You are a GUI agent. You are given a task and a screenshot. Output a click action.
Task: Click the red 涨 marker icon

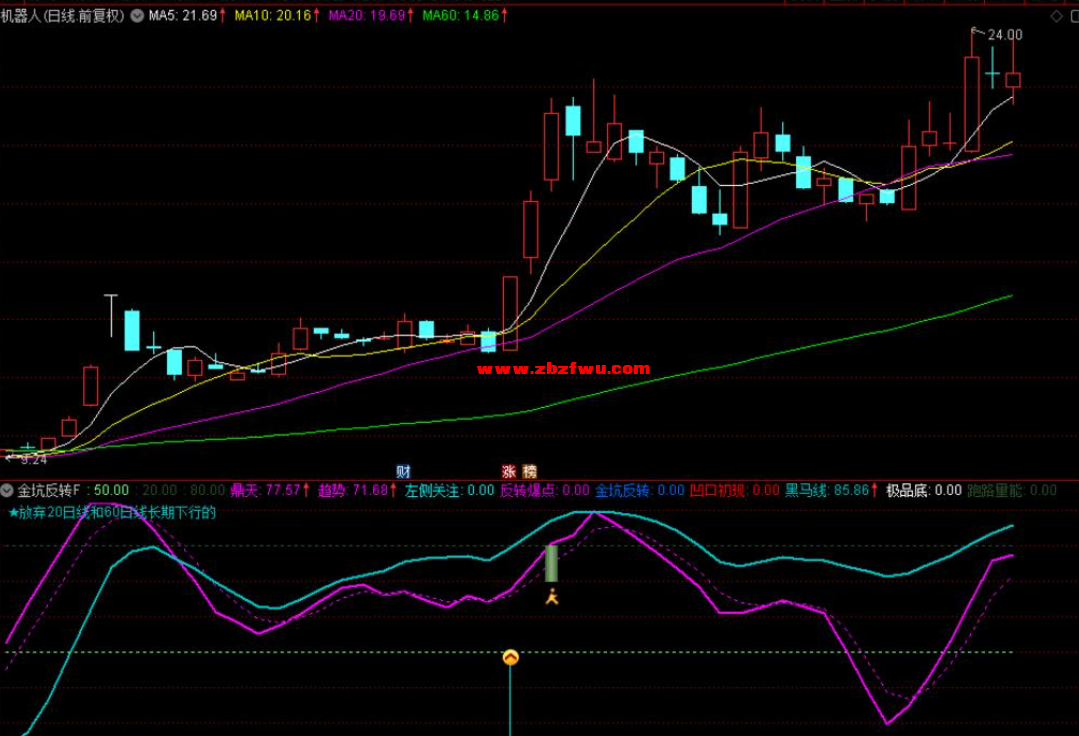[x=509, y=471]
